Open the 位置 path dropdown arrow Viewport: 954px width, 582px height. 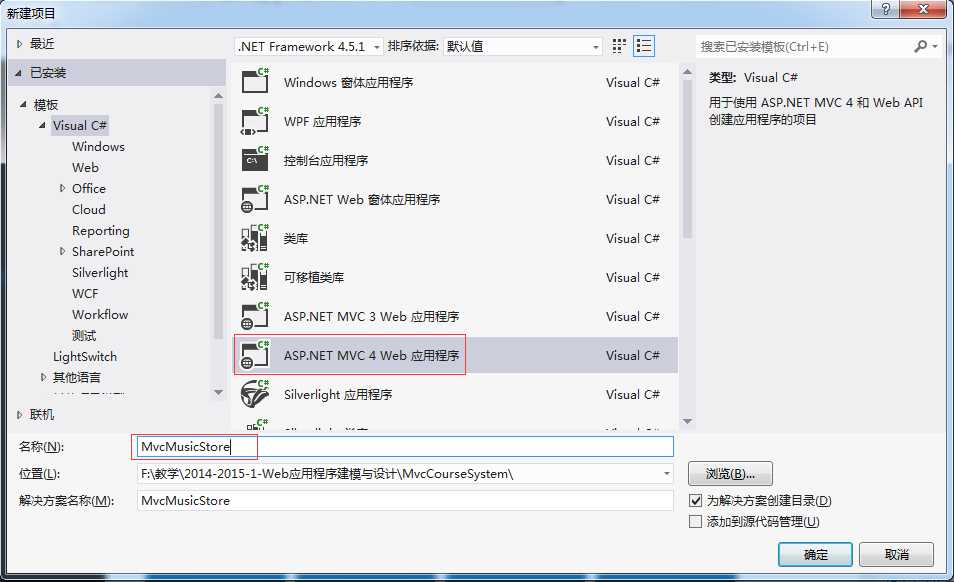coord(667,474)
